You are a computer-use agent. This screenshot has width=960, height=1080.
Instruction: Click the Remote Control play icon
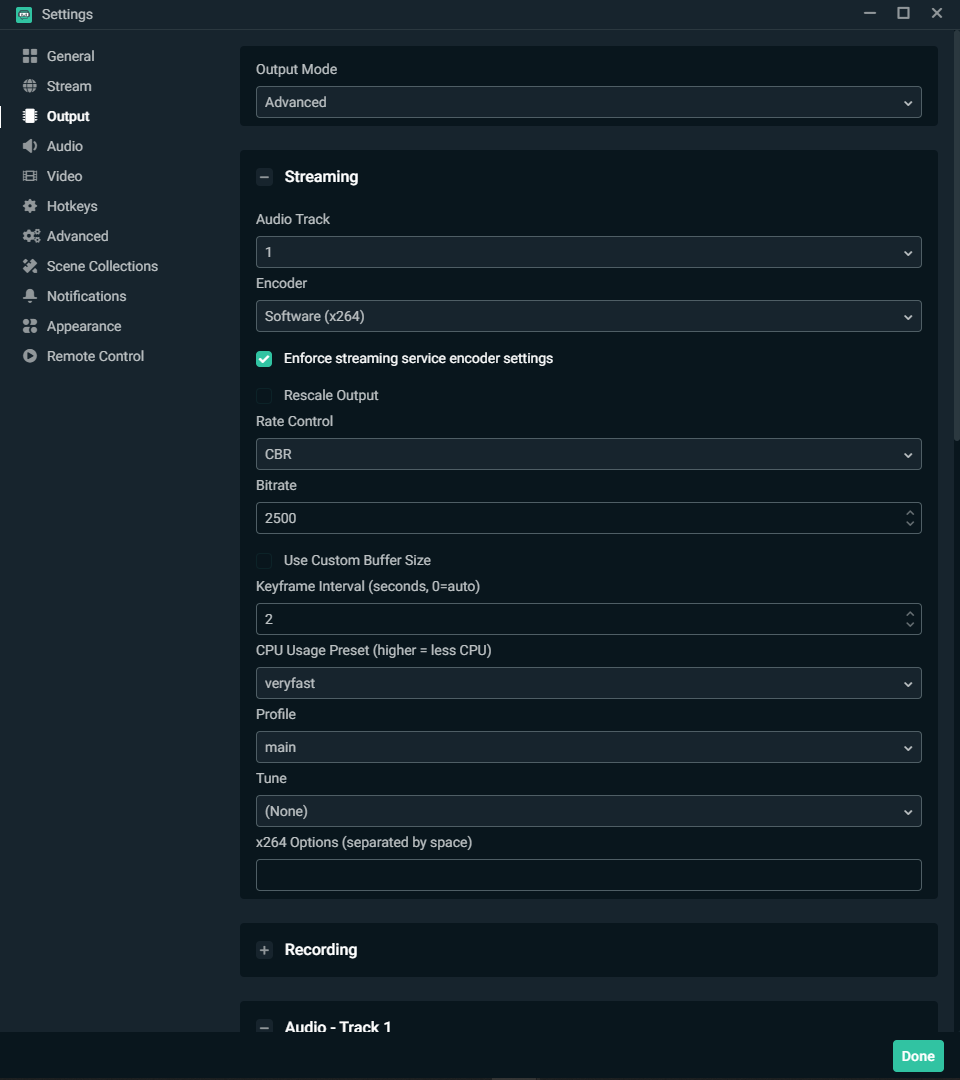coord(30,356)
